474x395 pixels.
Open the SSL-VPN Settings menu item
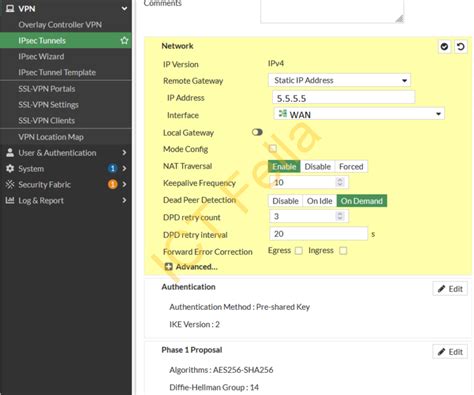tap(48, 105)
